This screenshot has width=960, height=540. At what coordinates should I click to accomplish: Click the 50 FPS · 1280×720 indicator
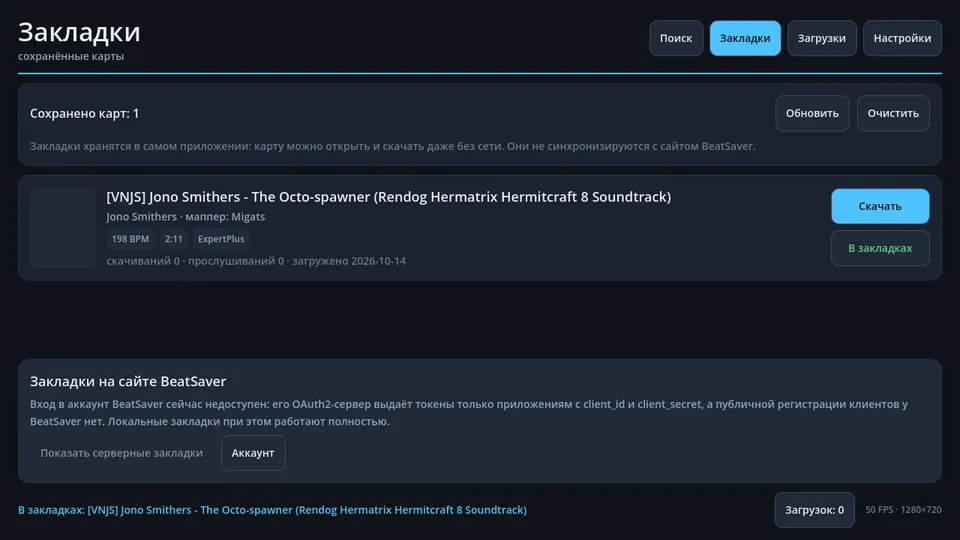pos(903,510)
